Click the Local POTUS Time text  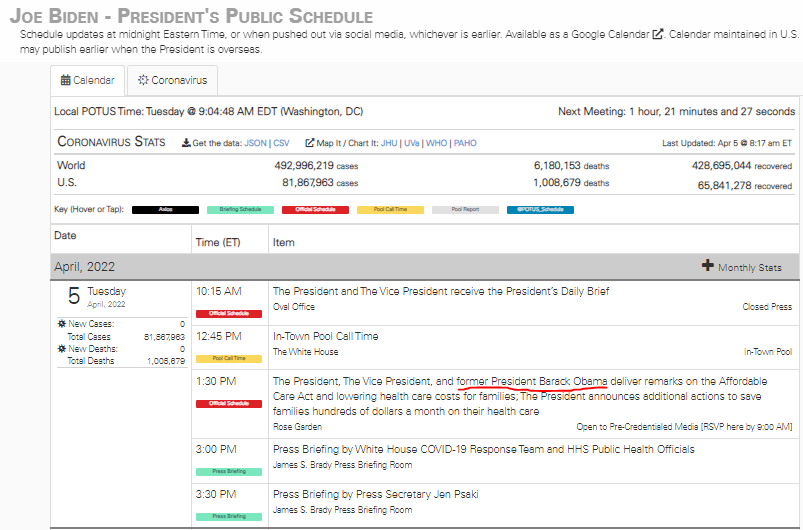click(208, 111)
